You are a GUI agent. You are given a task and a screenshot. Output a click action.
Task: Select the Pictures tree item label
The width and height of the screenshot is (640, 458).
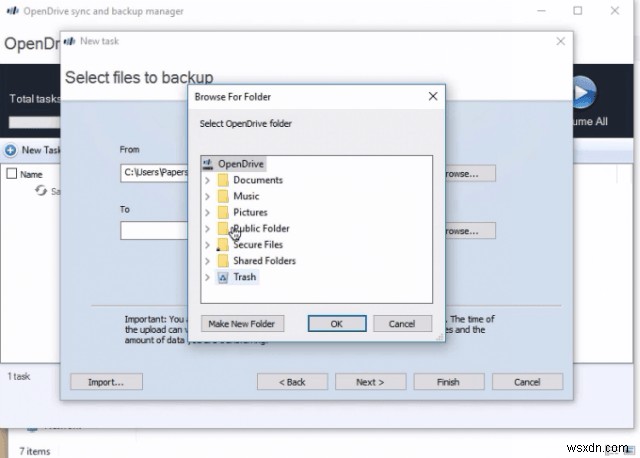[250, 212]
